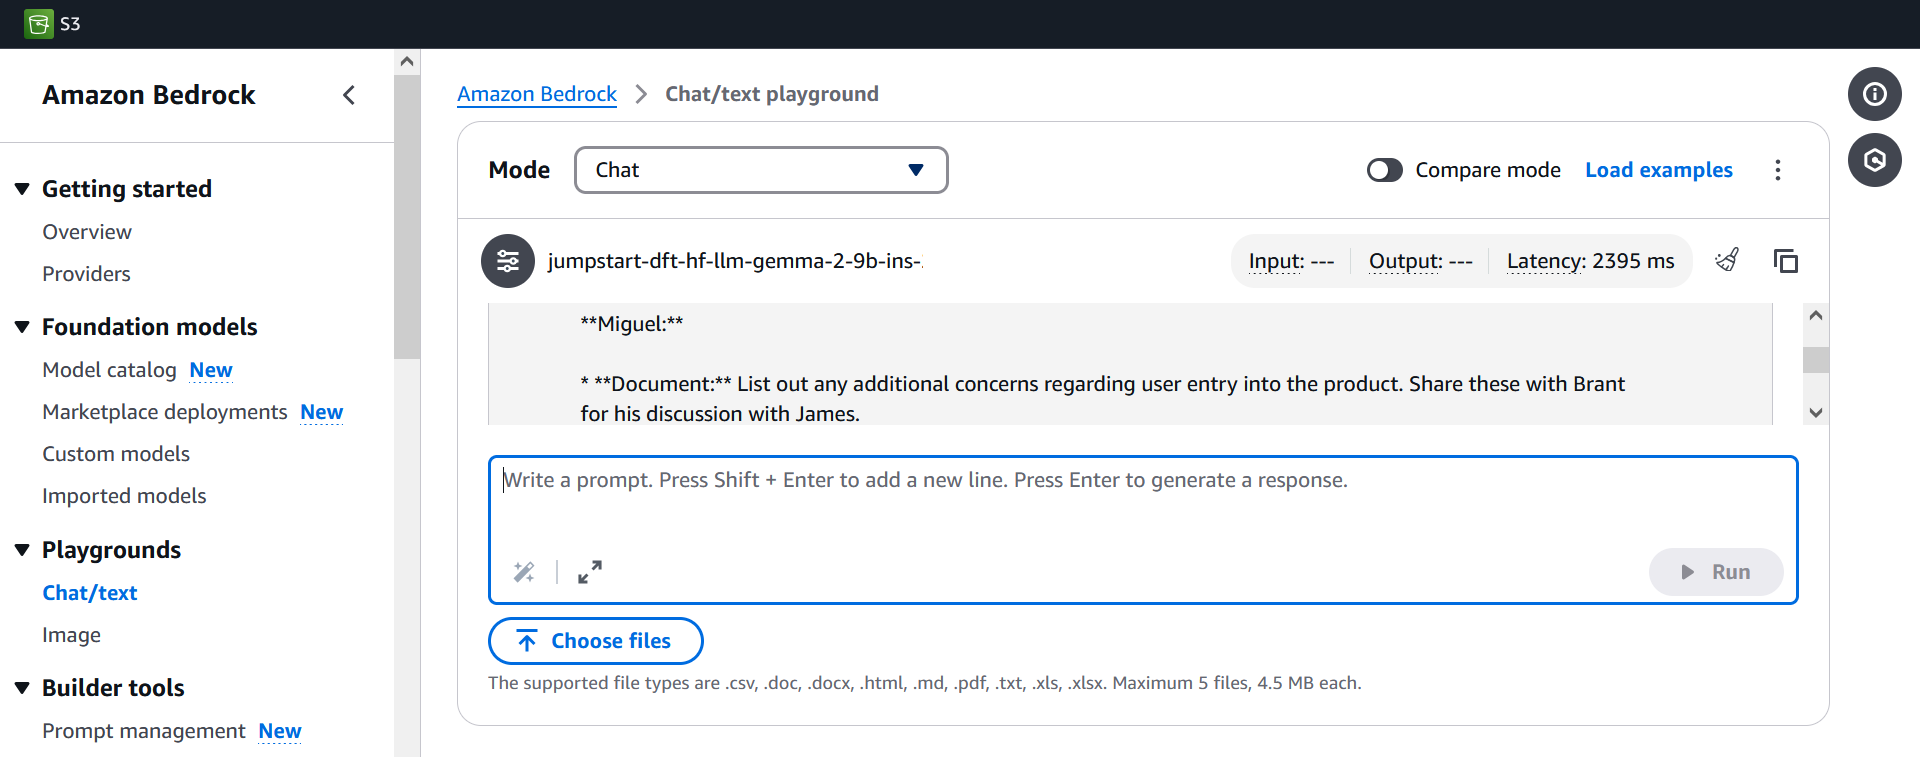Open the hexagon assistant icon below info

point(1874,160)
